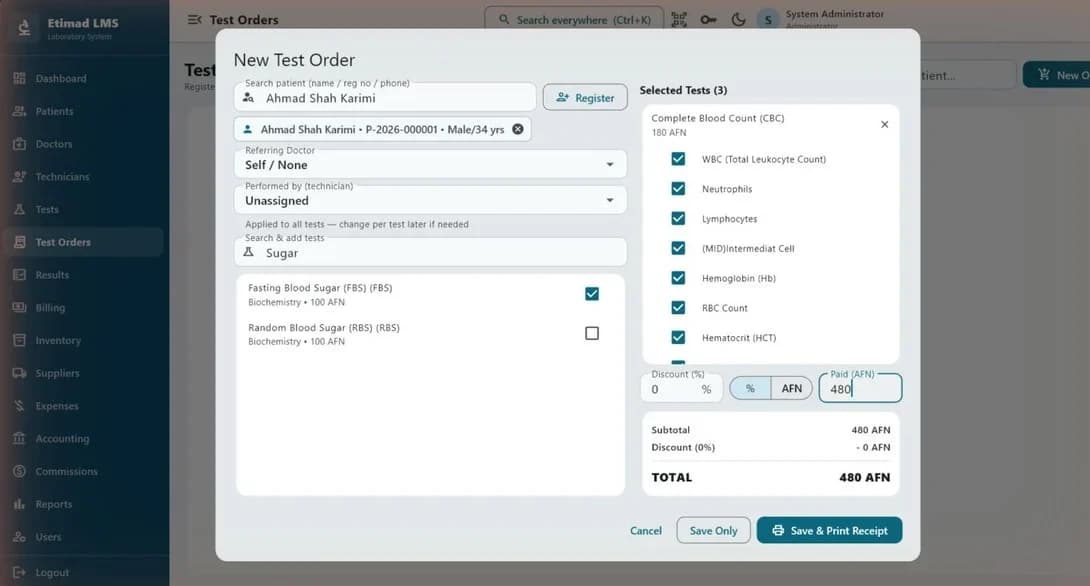Viewport: 1090px width, 586px height.
Task: Click the patient search person icon
Action: (248, 98)
